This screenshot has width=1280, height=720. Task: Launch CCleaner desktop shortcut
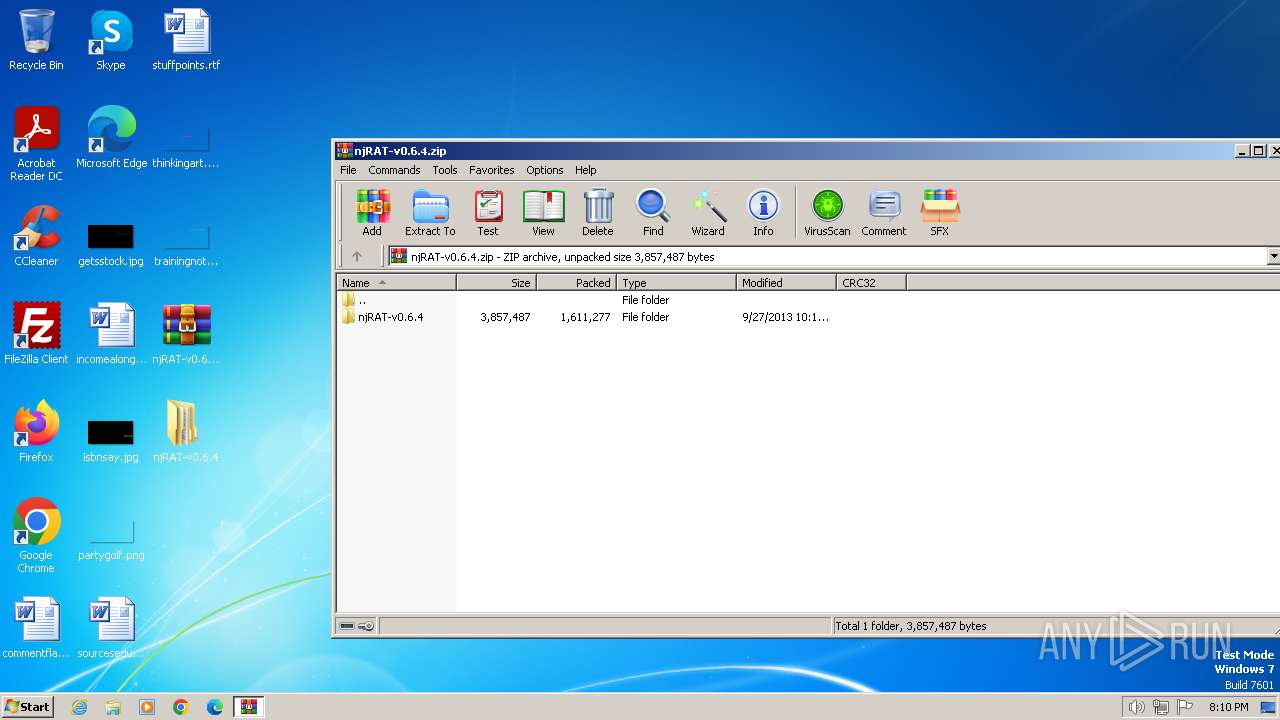(36, 236)
